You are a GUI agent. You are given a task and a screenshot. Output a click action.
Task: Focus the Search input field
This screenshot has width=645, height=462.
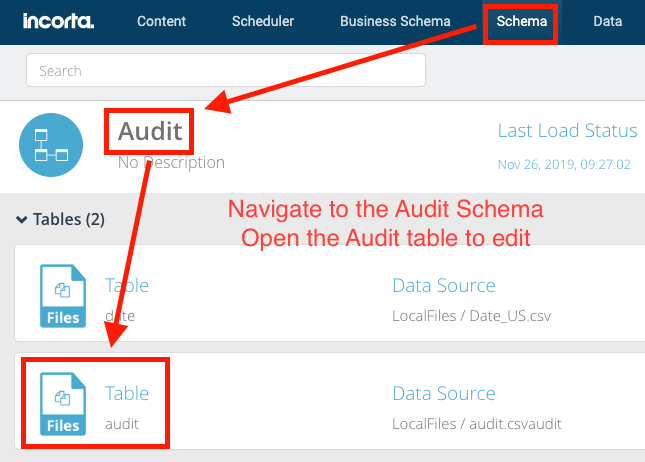click(226, 70)
